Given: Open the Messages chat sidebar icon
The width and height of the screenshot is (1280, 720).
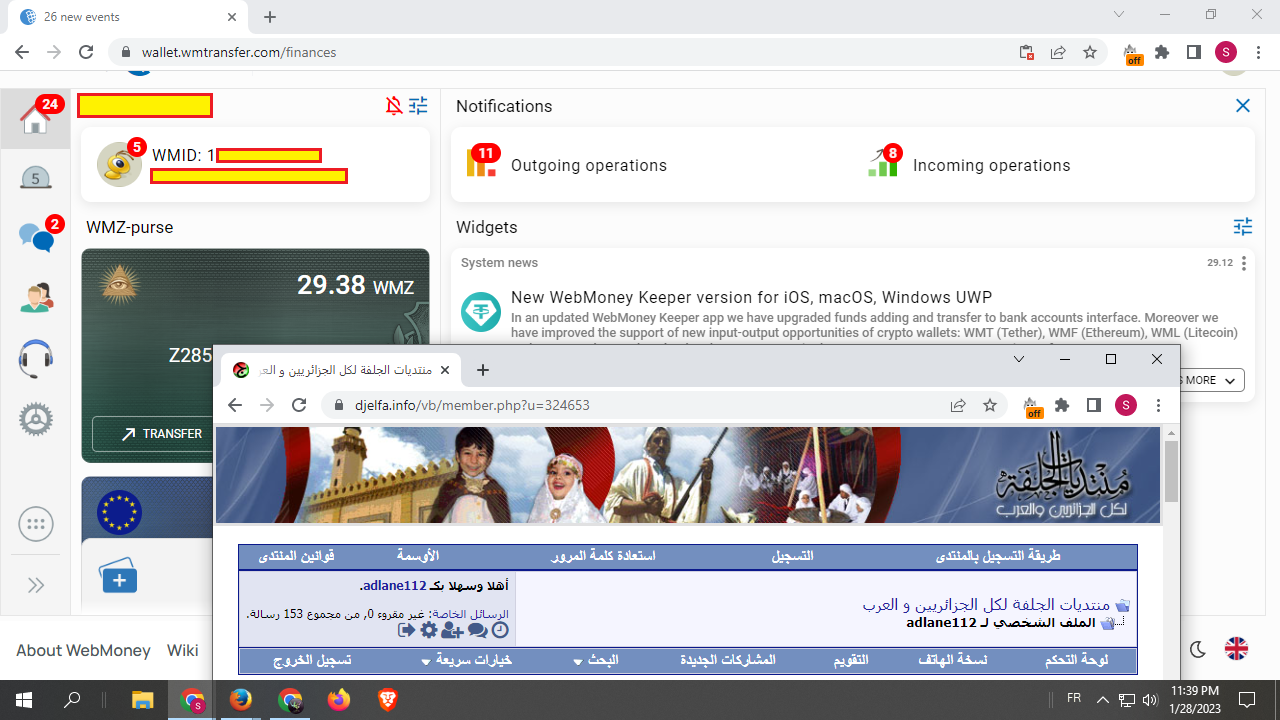Looking at the screenshot, I should click(x=36, y=238).
